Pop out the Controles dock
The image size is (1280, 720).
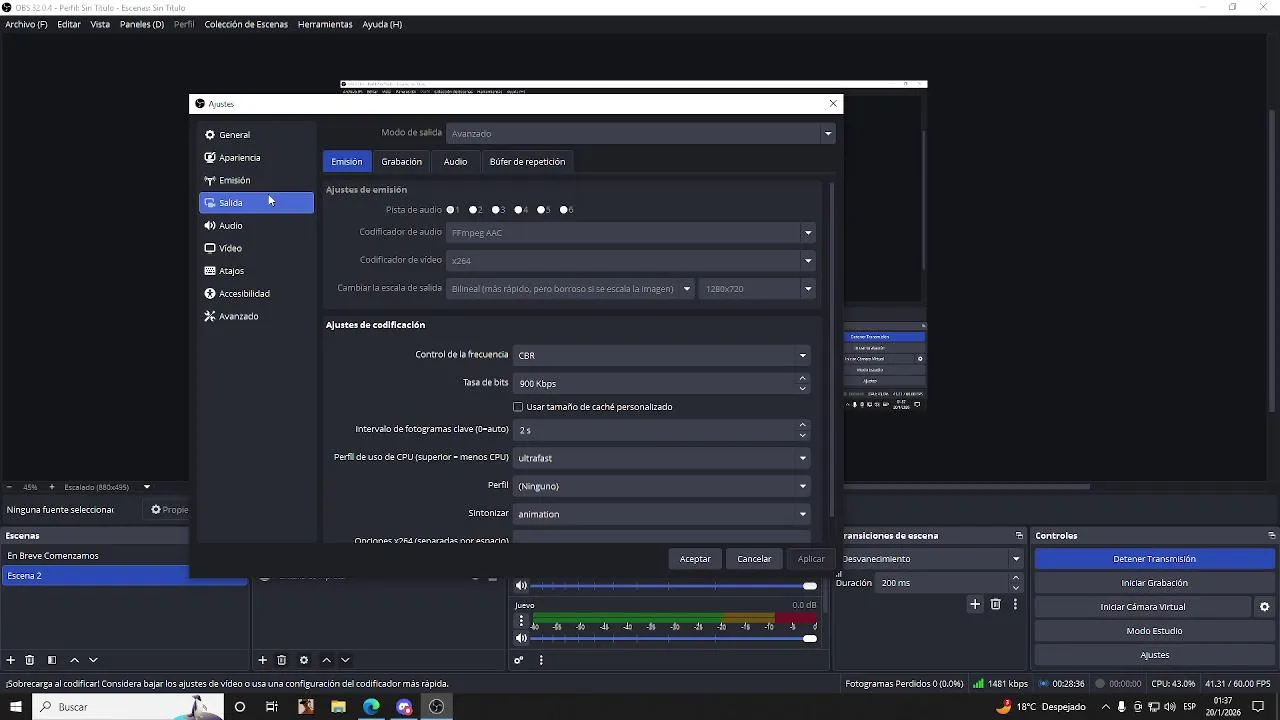point(1272,536)
